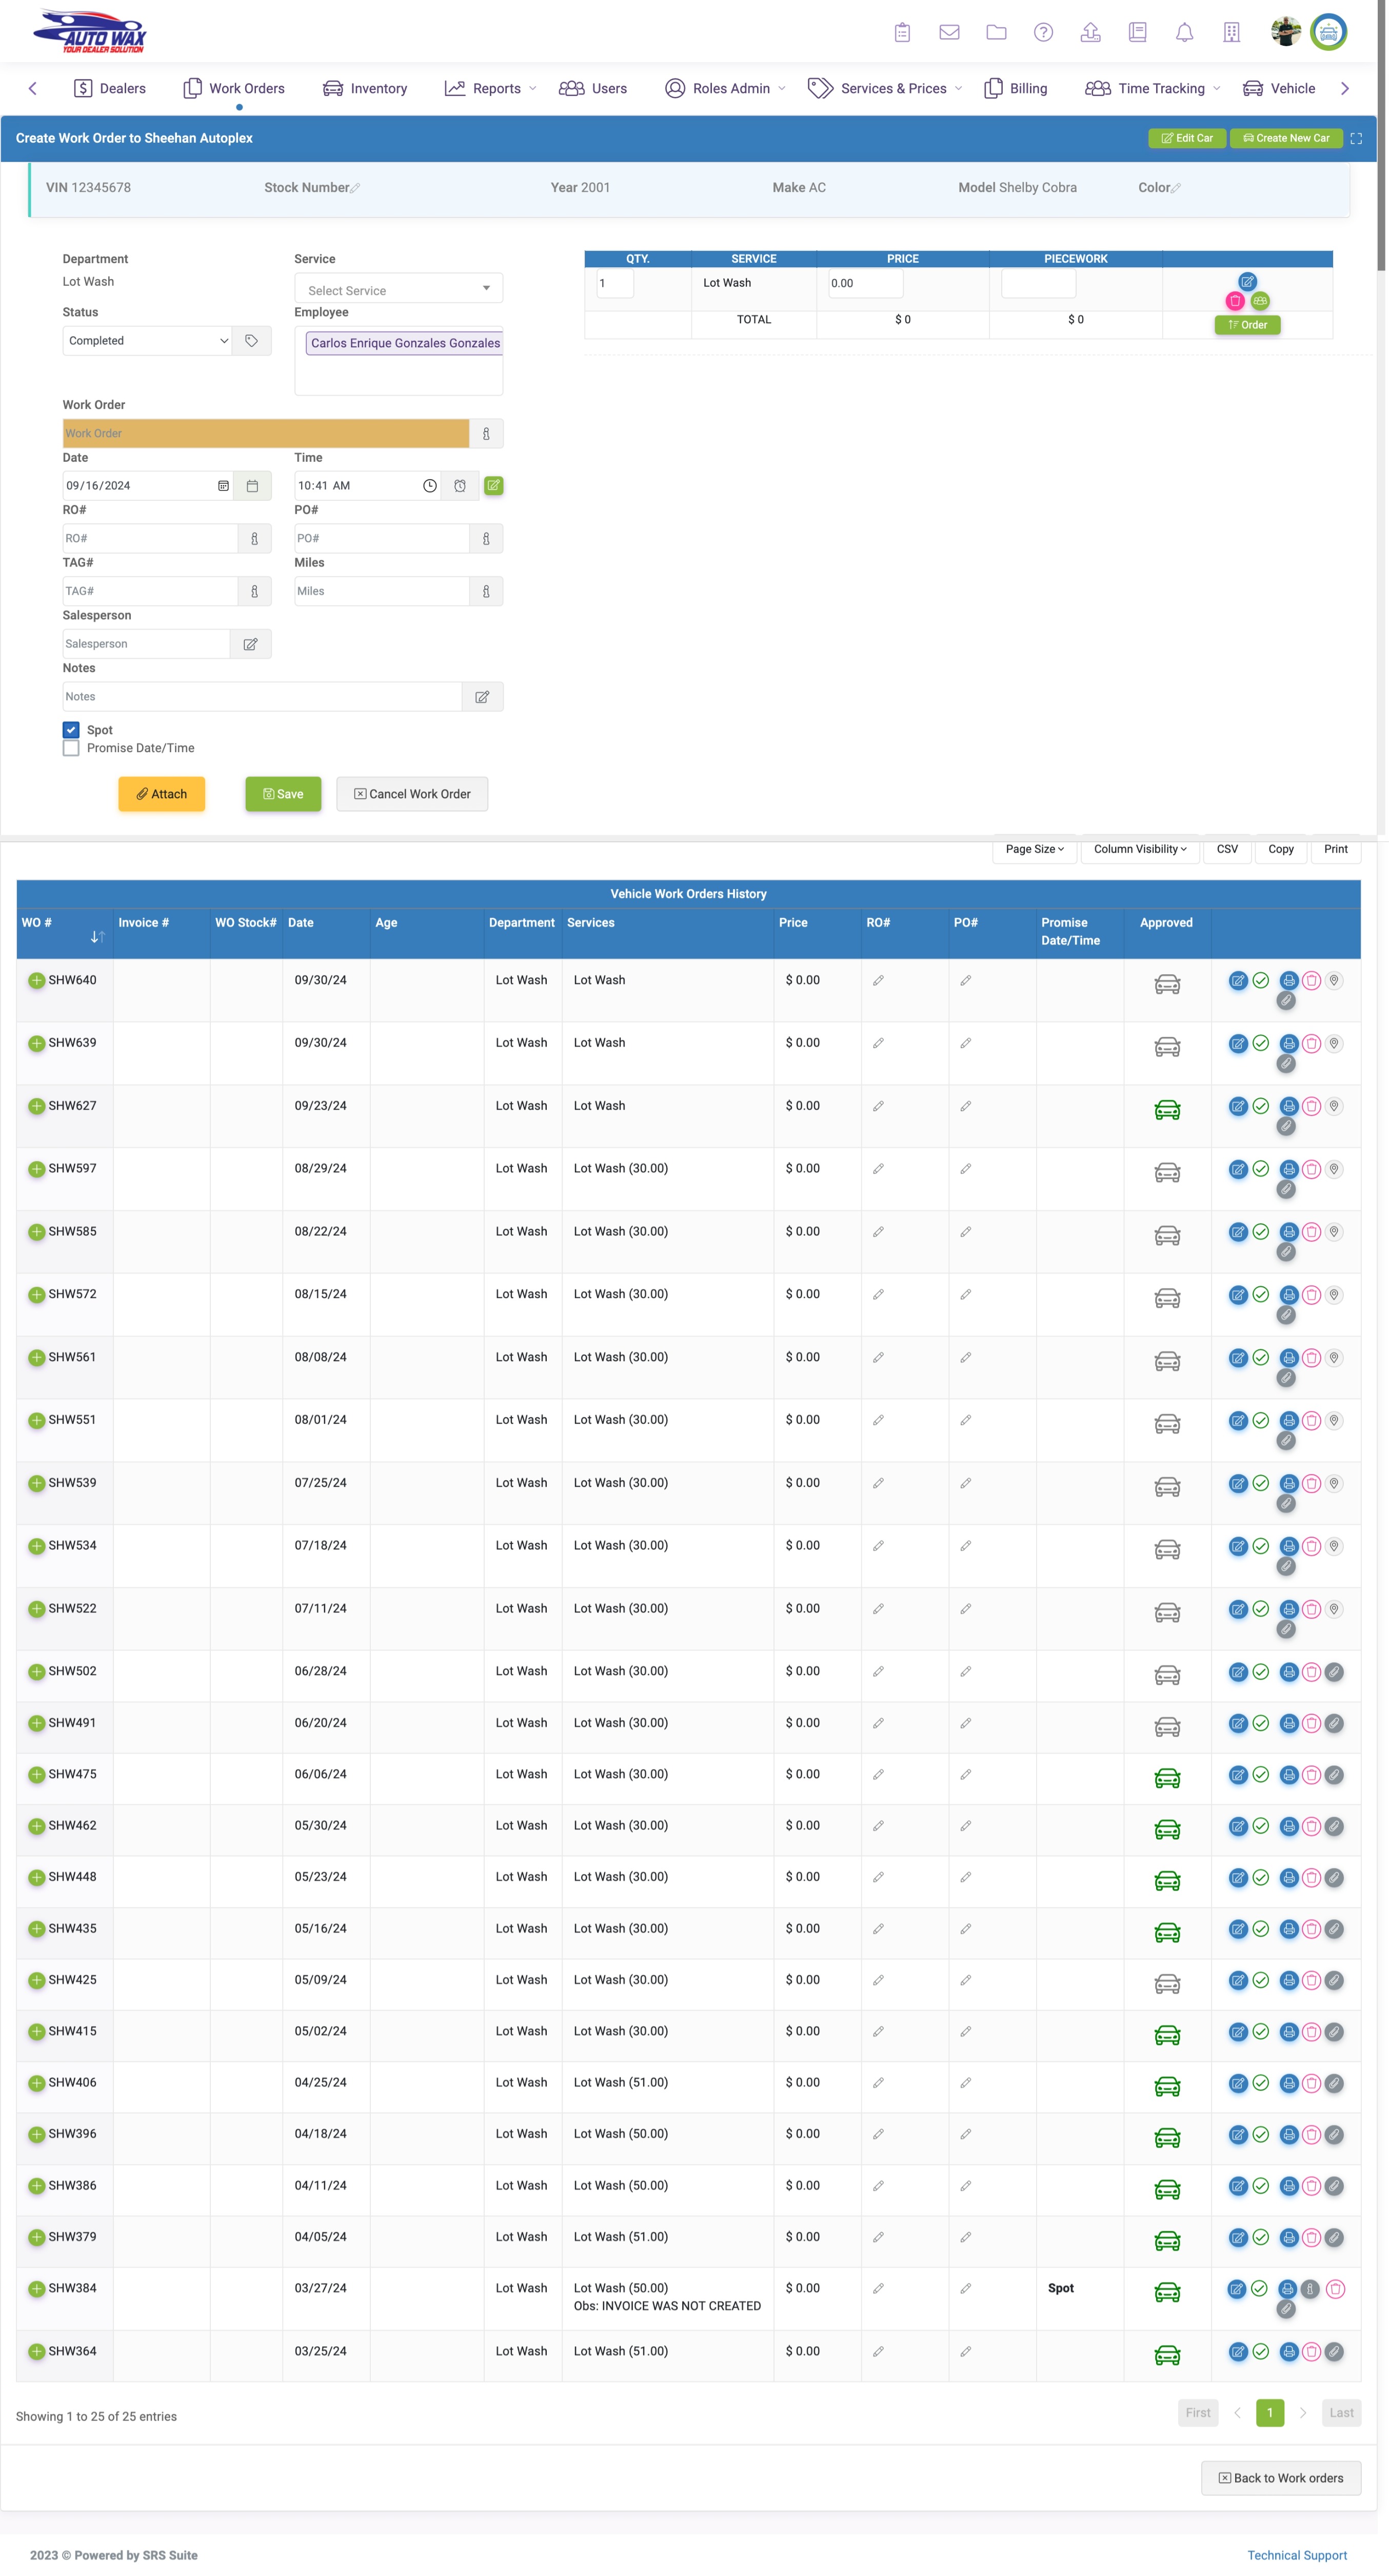Click into the RO# input field
The width and height of the screenshot is (1389, 2576).
point(150,539)
